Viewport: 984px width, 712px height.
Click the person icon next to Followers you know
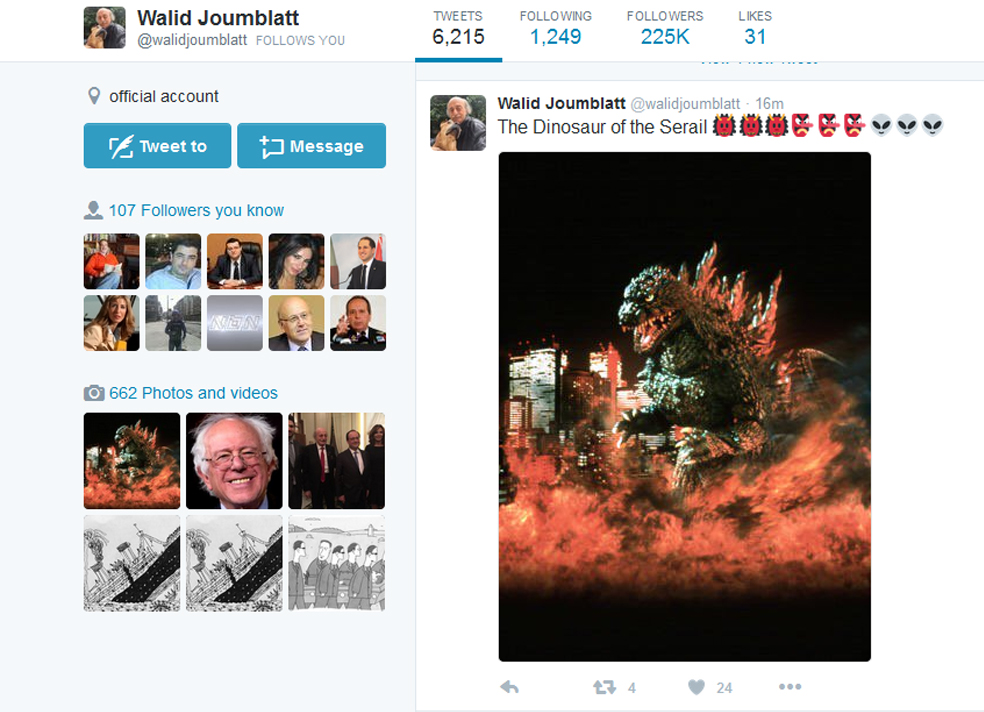pos(93,210)
